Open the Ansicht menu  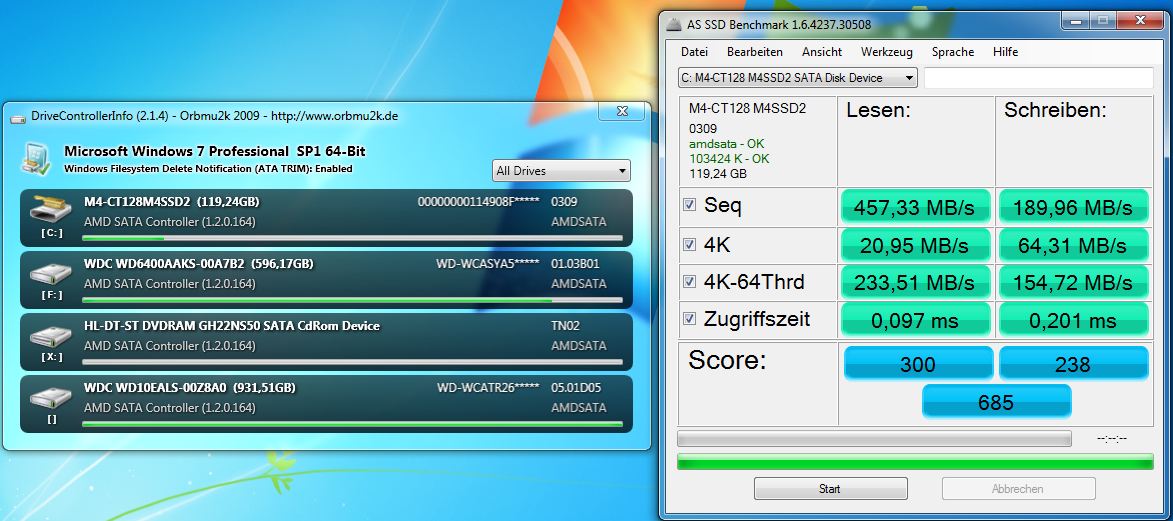822,52
